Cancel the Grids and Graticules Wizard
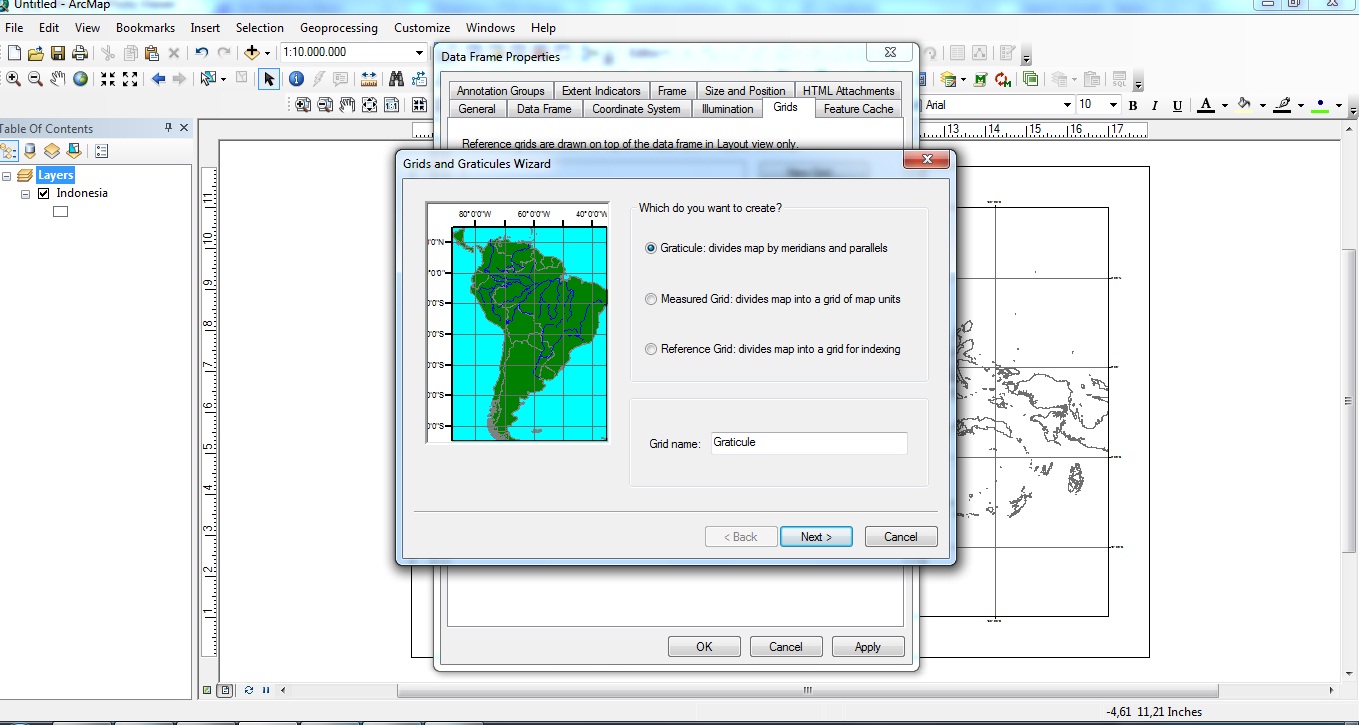 [x=901, y=537]
